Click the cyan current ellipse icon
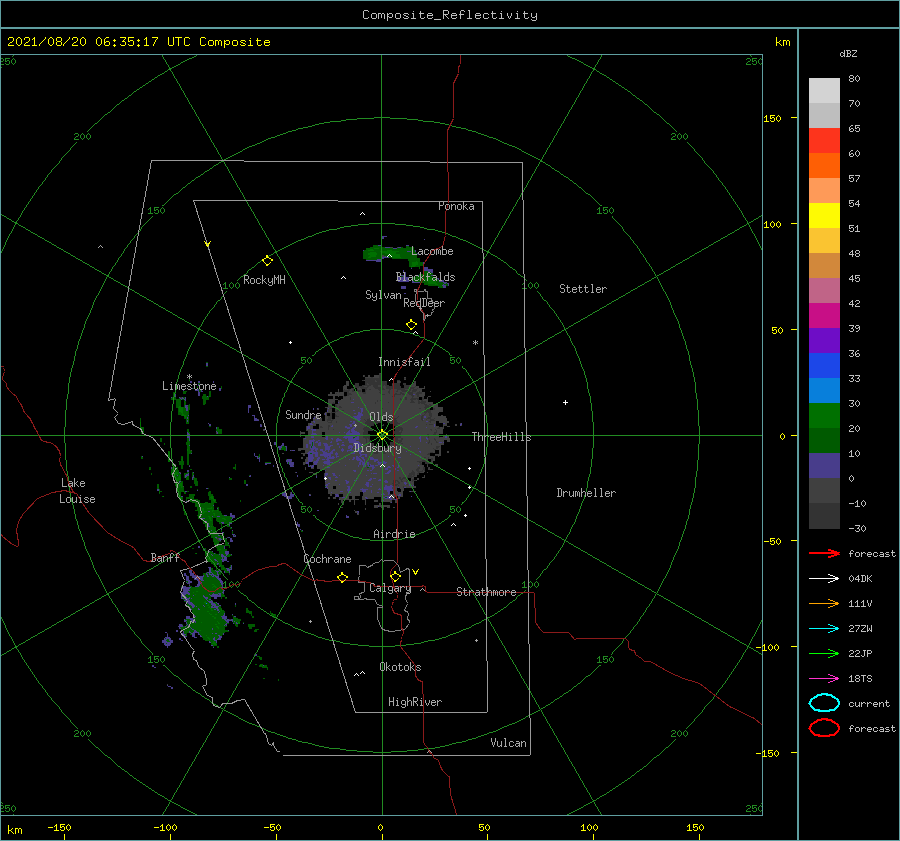 pyautogui.click(x=824, y=703)
